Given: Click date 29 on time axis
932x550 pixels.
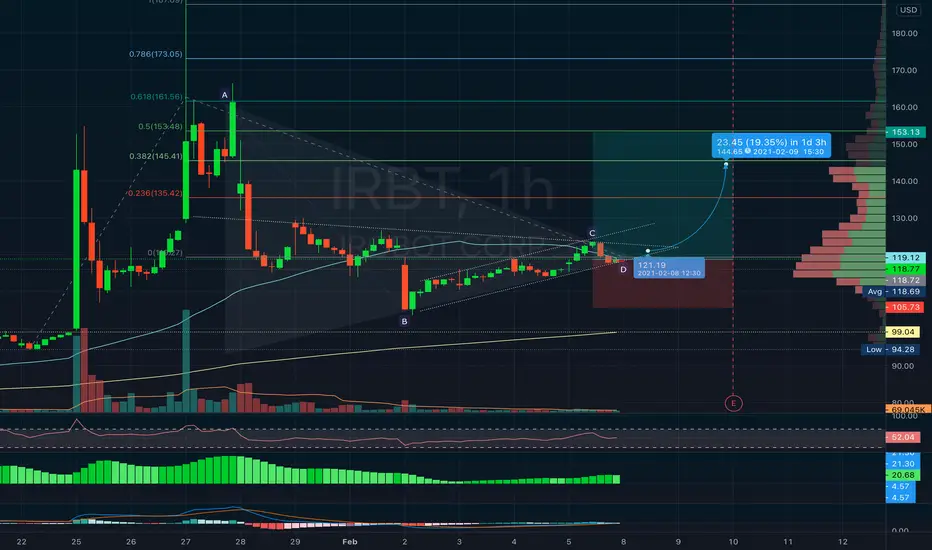Looking at the screenshot, I should click(295, 542).
